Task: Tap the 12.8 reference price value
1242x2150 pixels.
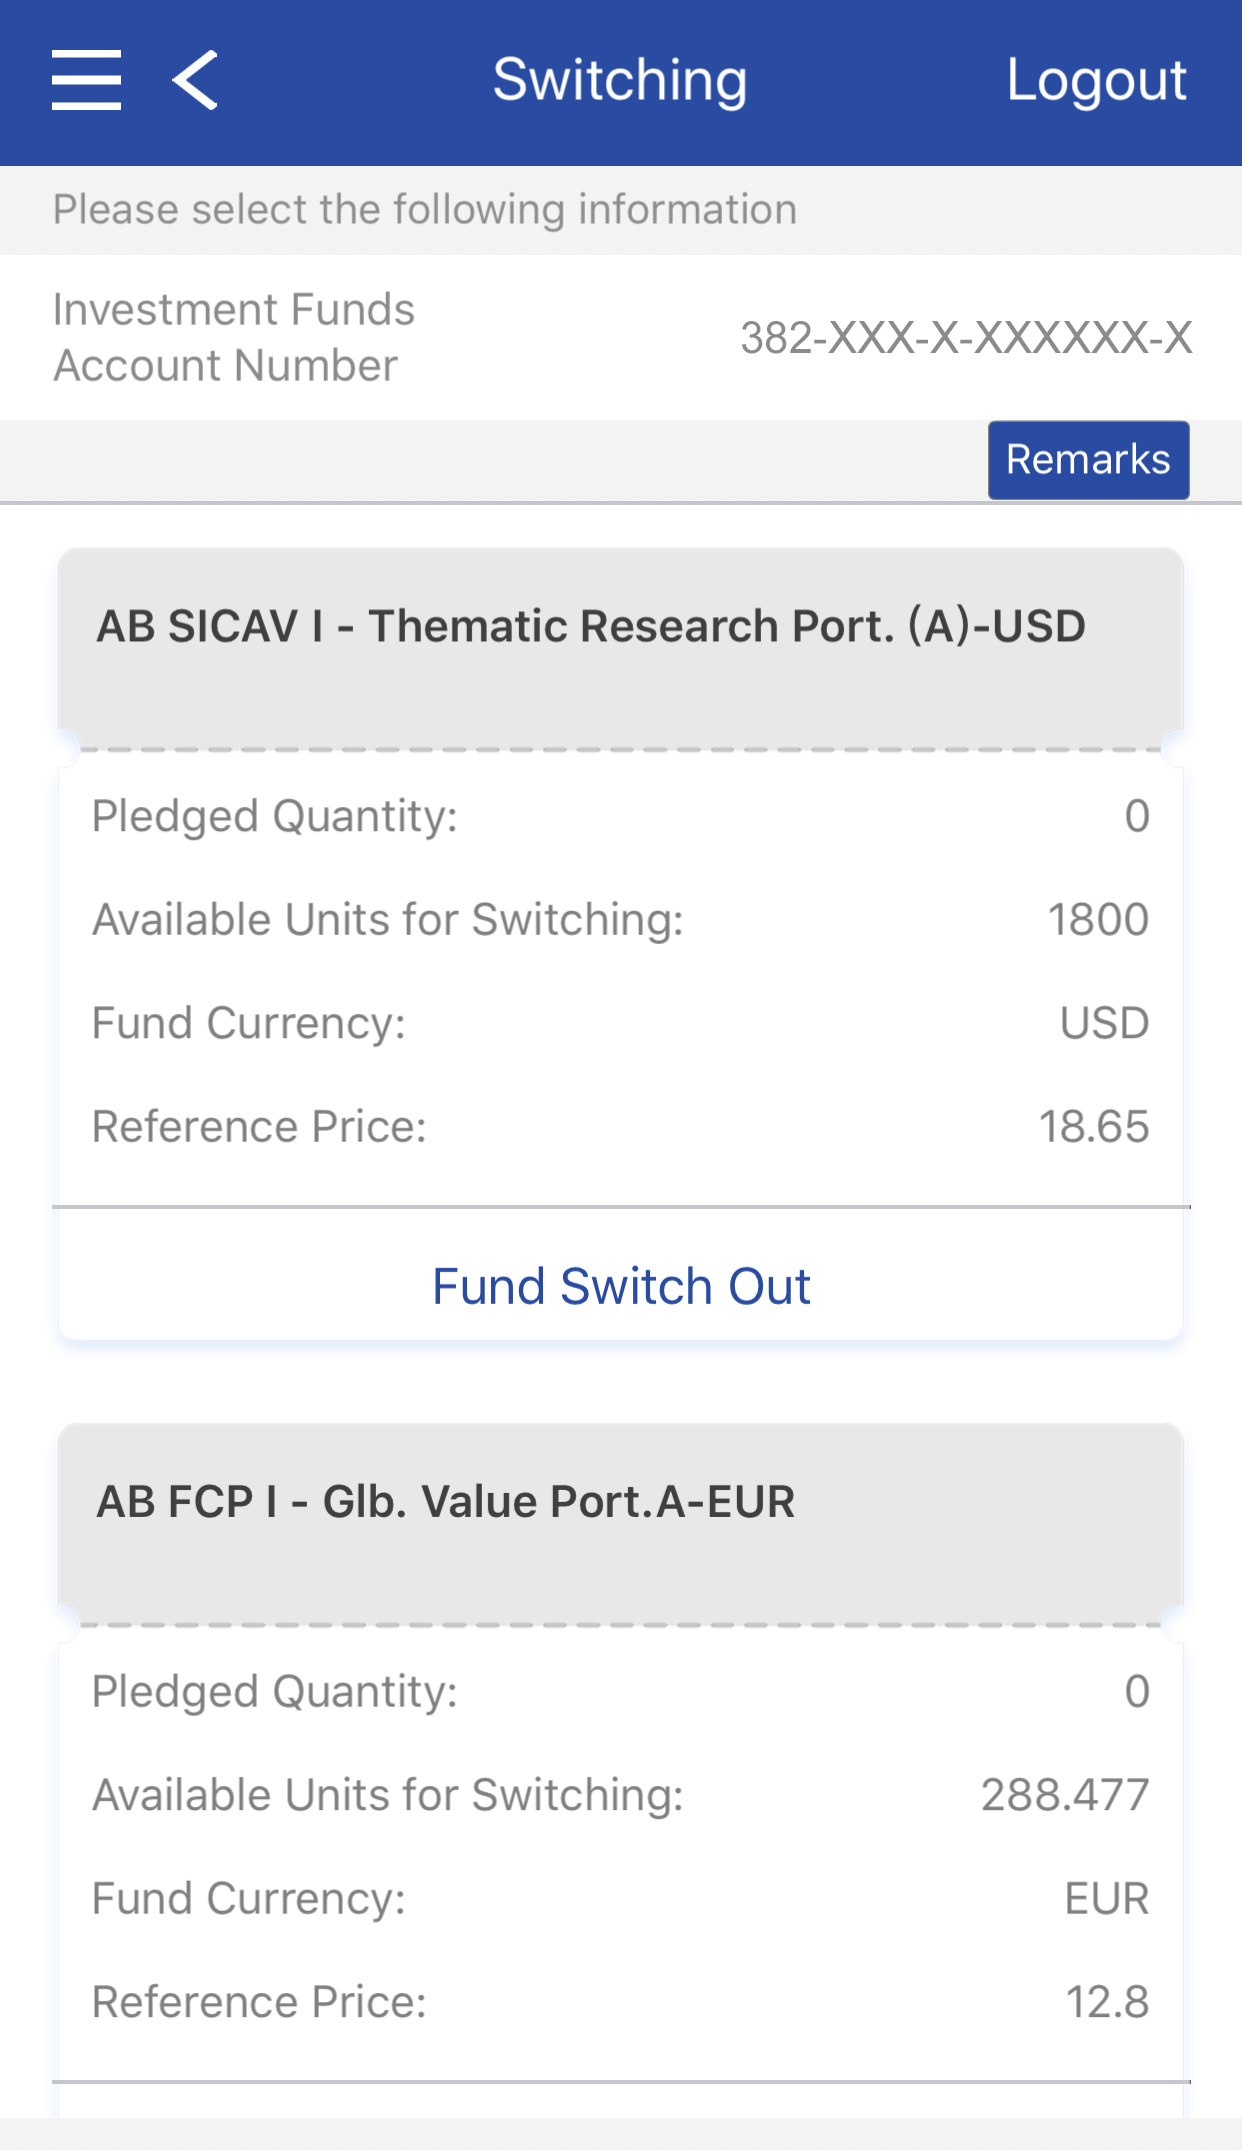Action: click(1107, 2002)
